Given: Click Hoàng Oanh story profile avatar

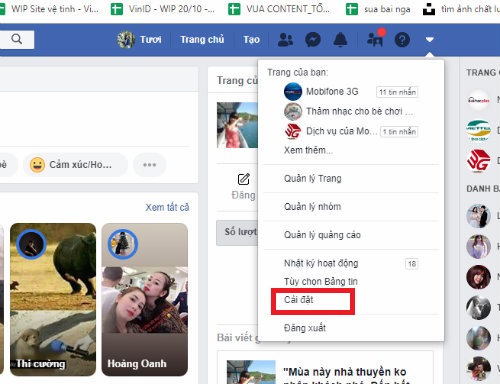Looking at the screenshot, I should [123, 244].
